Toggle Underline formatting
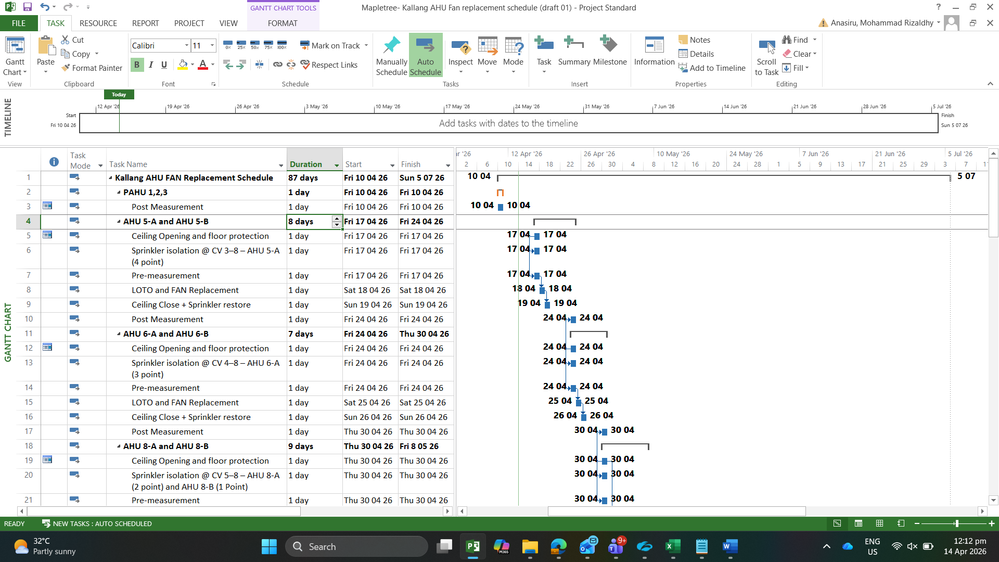The image size is (999, 562). click(164, 64)
